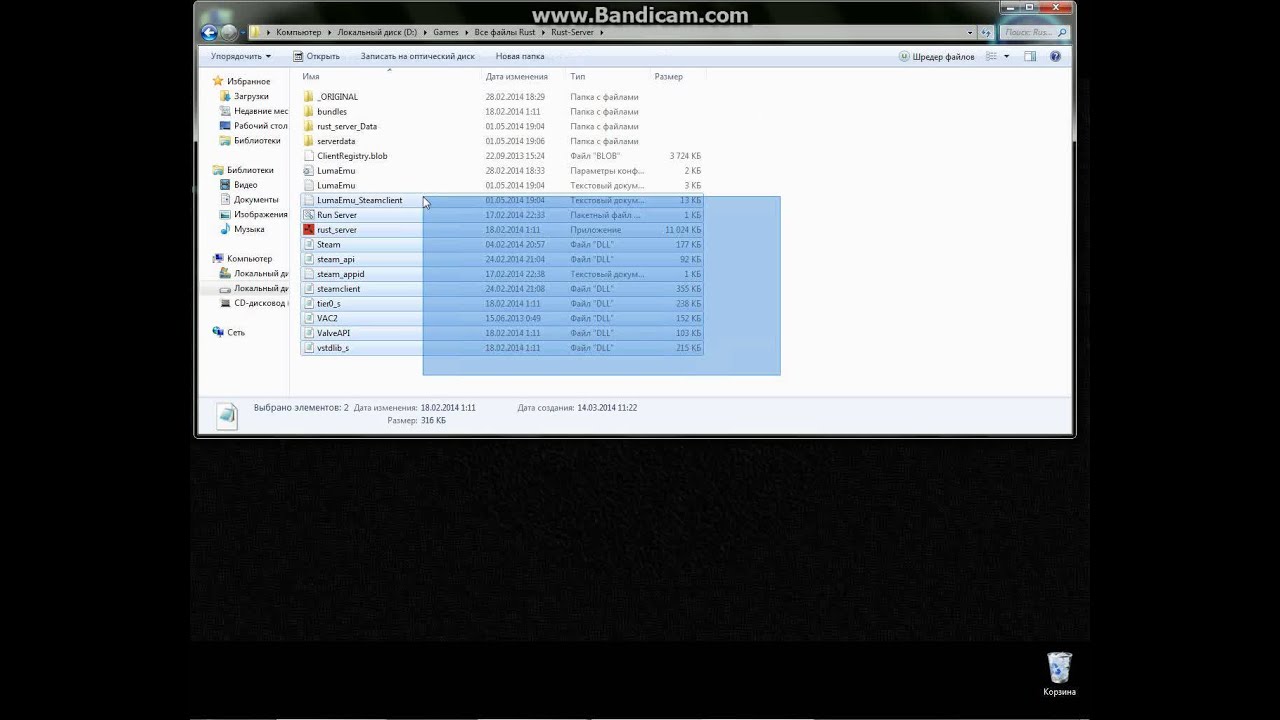Change view using the view icon
Image resolution: width=1280 pixels, height=720 pixels.
pos(991,56)
